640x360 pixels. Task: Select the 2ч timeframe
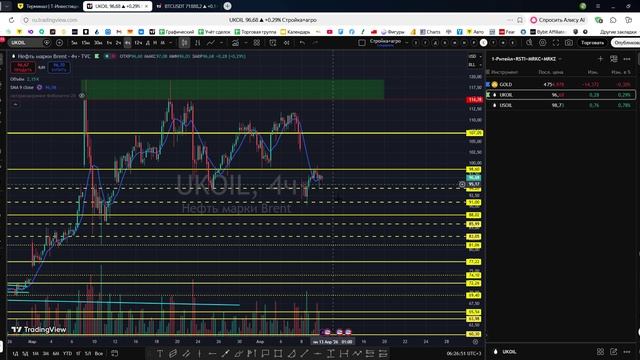[118, 43]
